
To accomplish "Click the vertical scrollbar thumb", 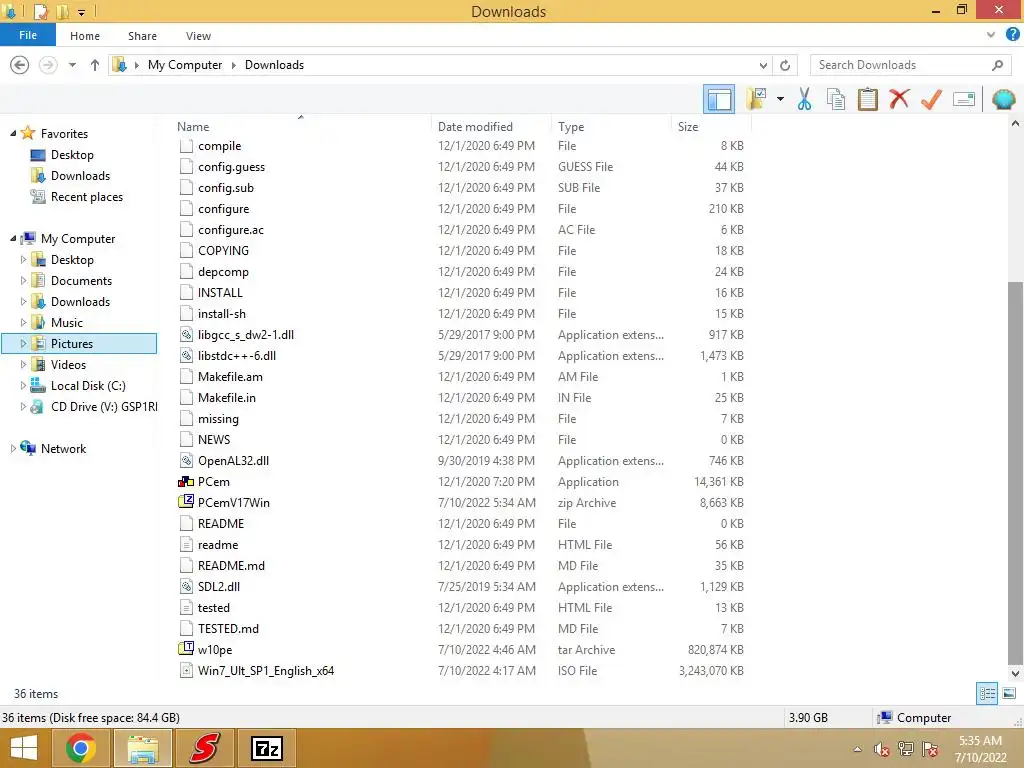I will click(1015, 472).
